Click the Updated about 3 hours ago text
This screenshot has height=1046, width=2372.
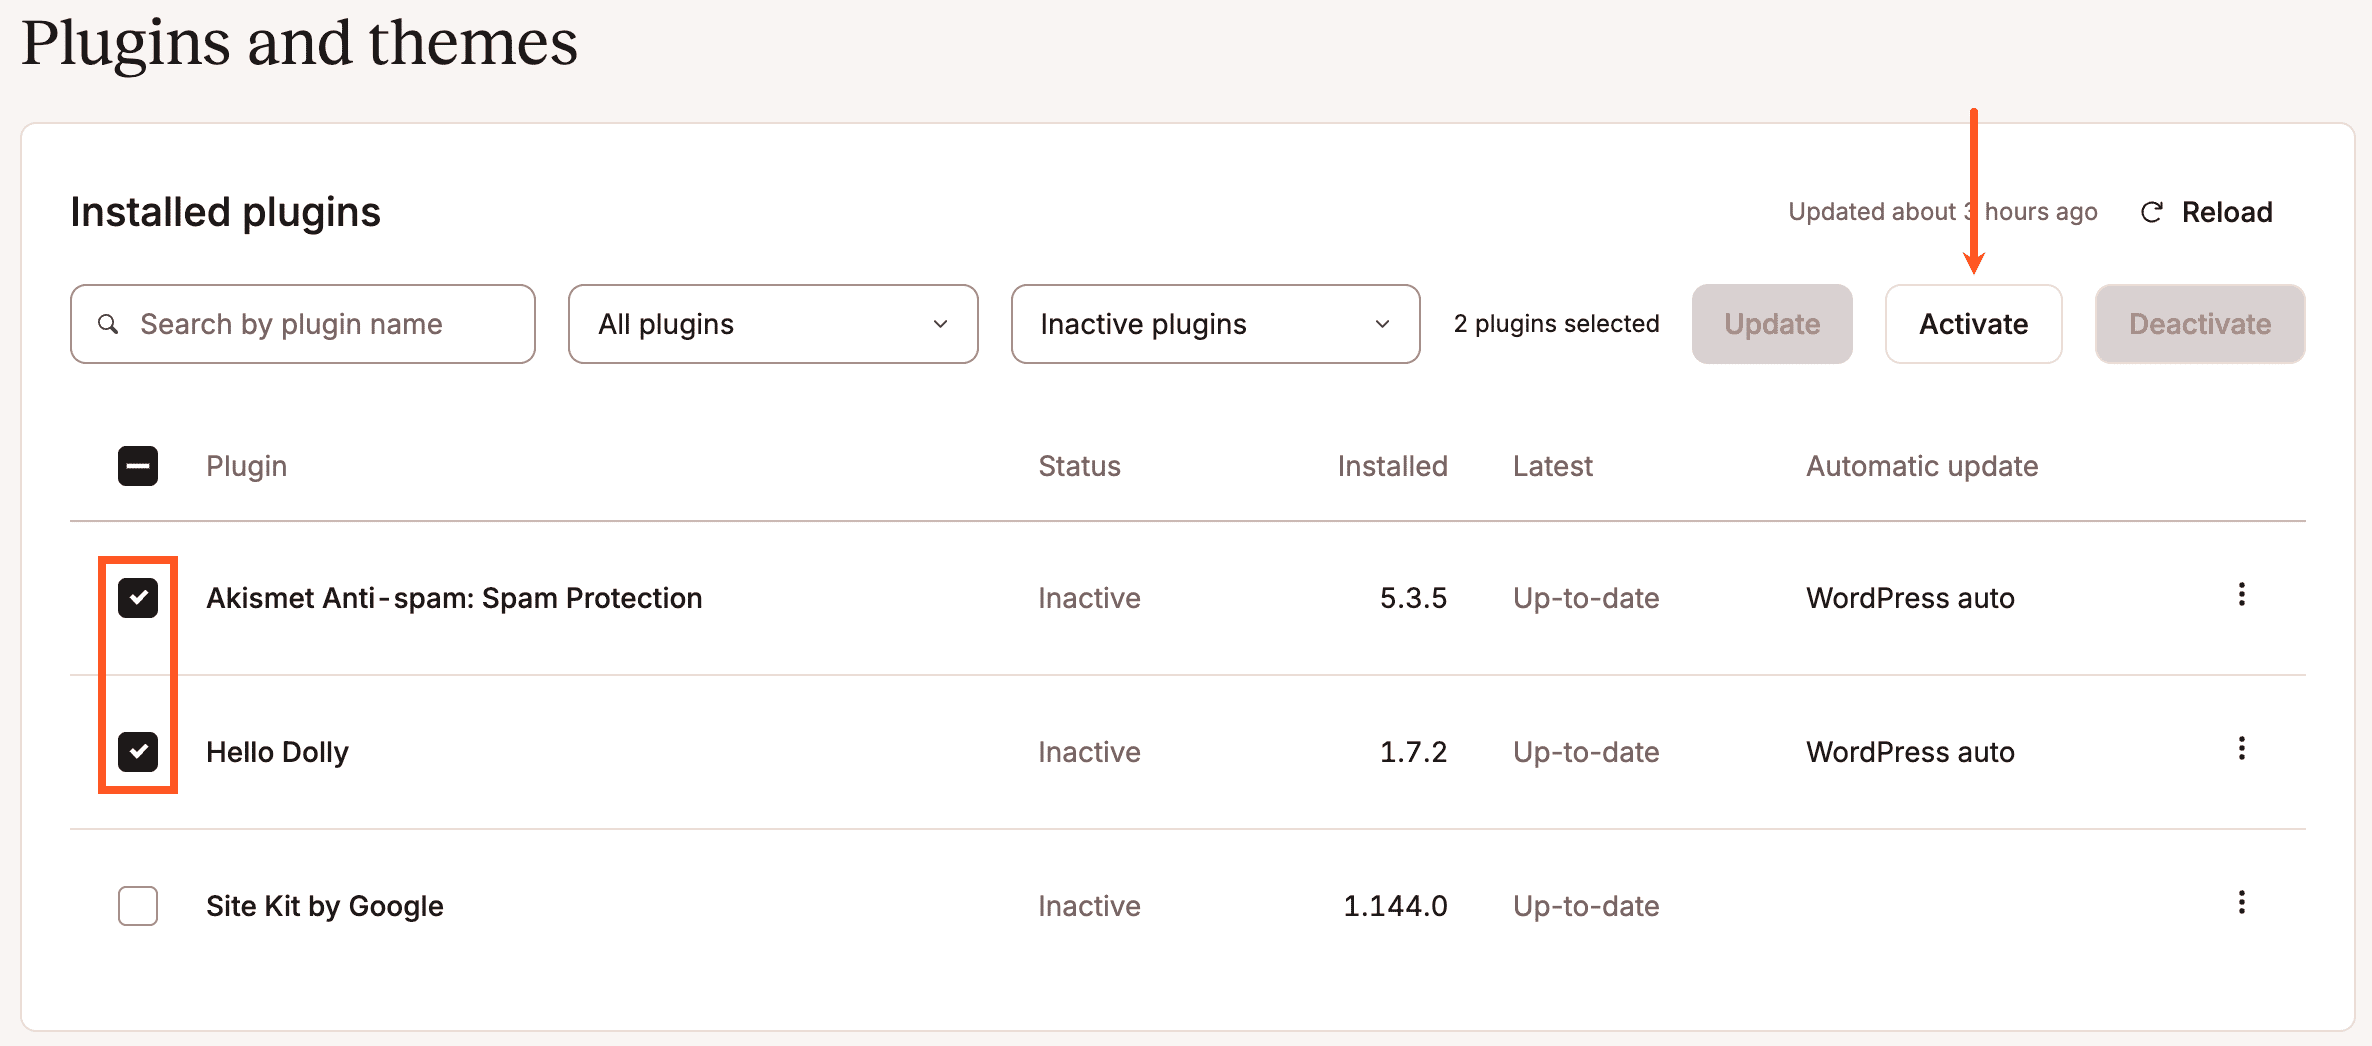[1942, 212]
